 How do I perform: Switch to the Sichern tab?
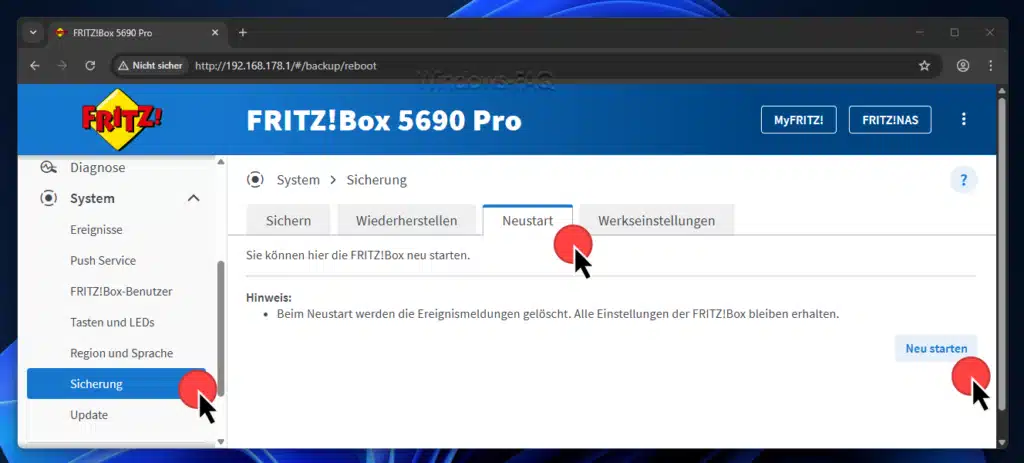[288, 221]
